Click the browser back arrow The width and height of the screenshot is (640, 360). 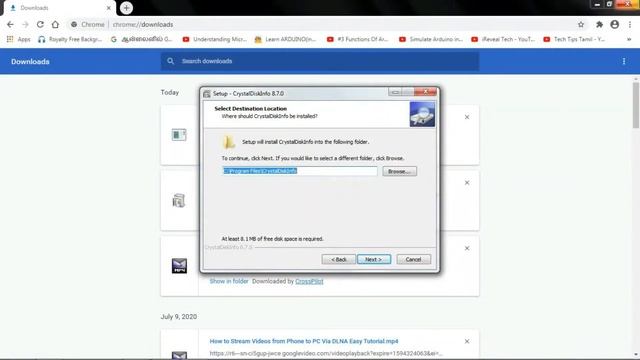(x=10, y=24)
